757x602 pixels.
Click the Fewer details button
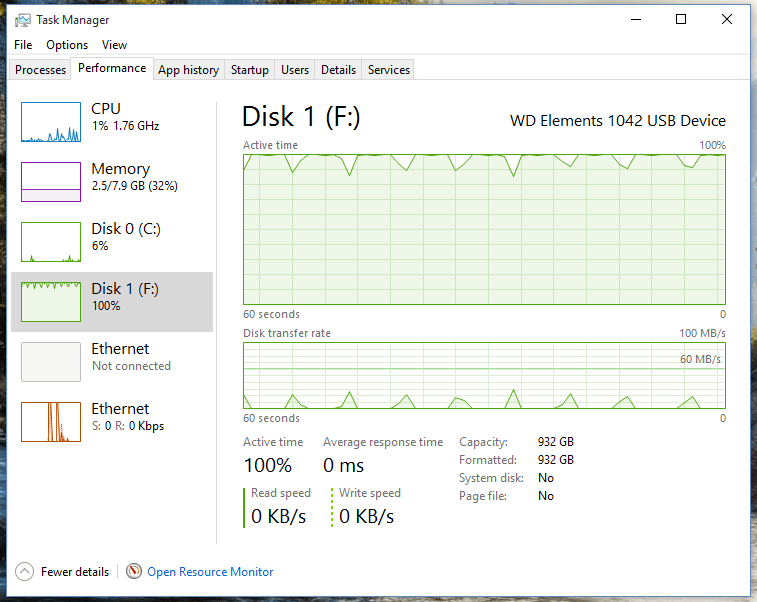tap(62, 572)
